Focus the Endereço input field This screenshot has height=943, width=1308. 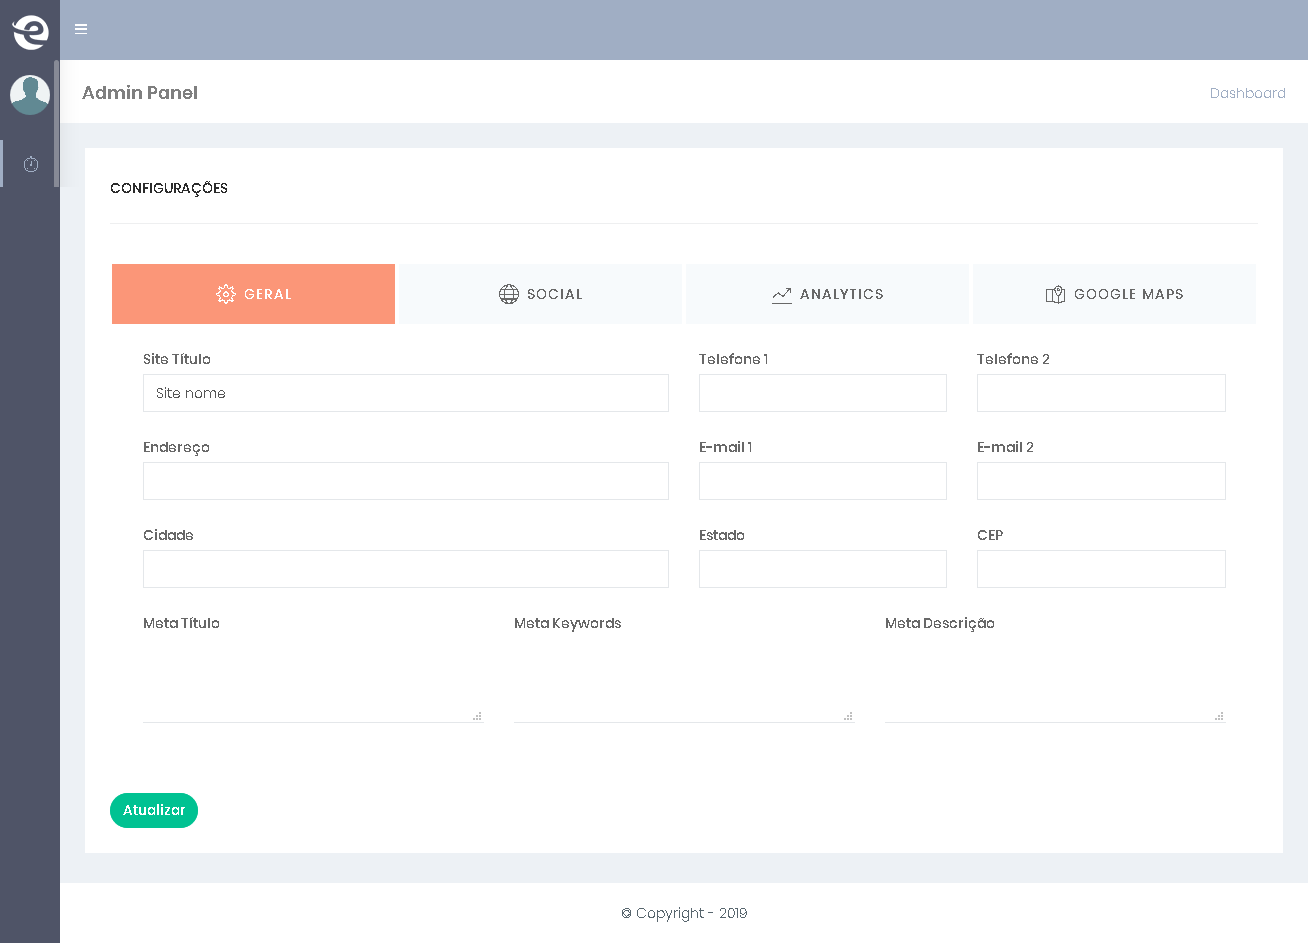click(406, 481)
